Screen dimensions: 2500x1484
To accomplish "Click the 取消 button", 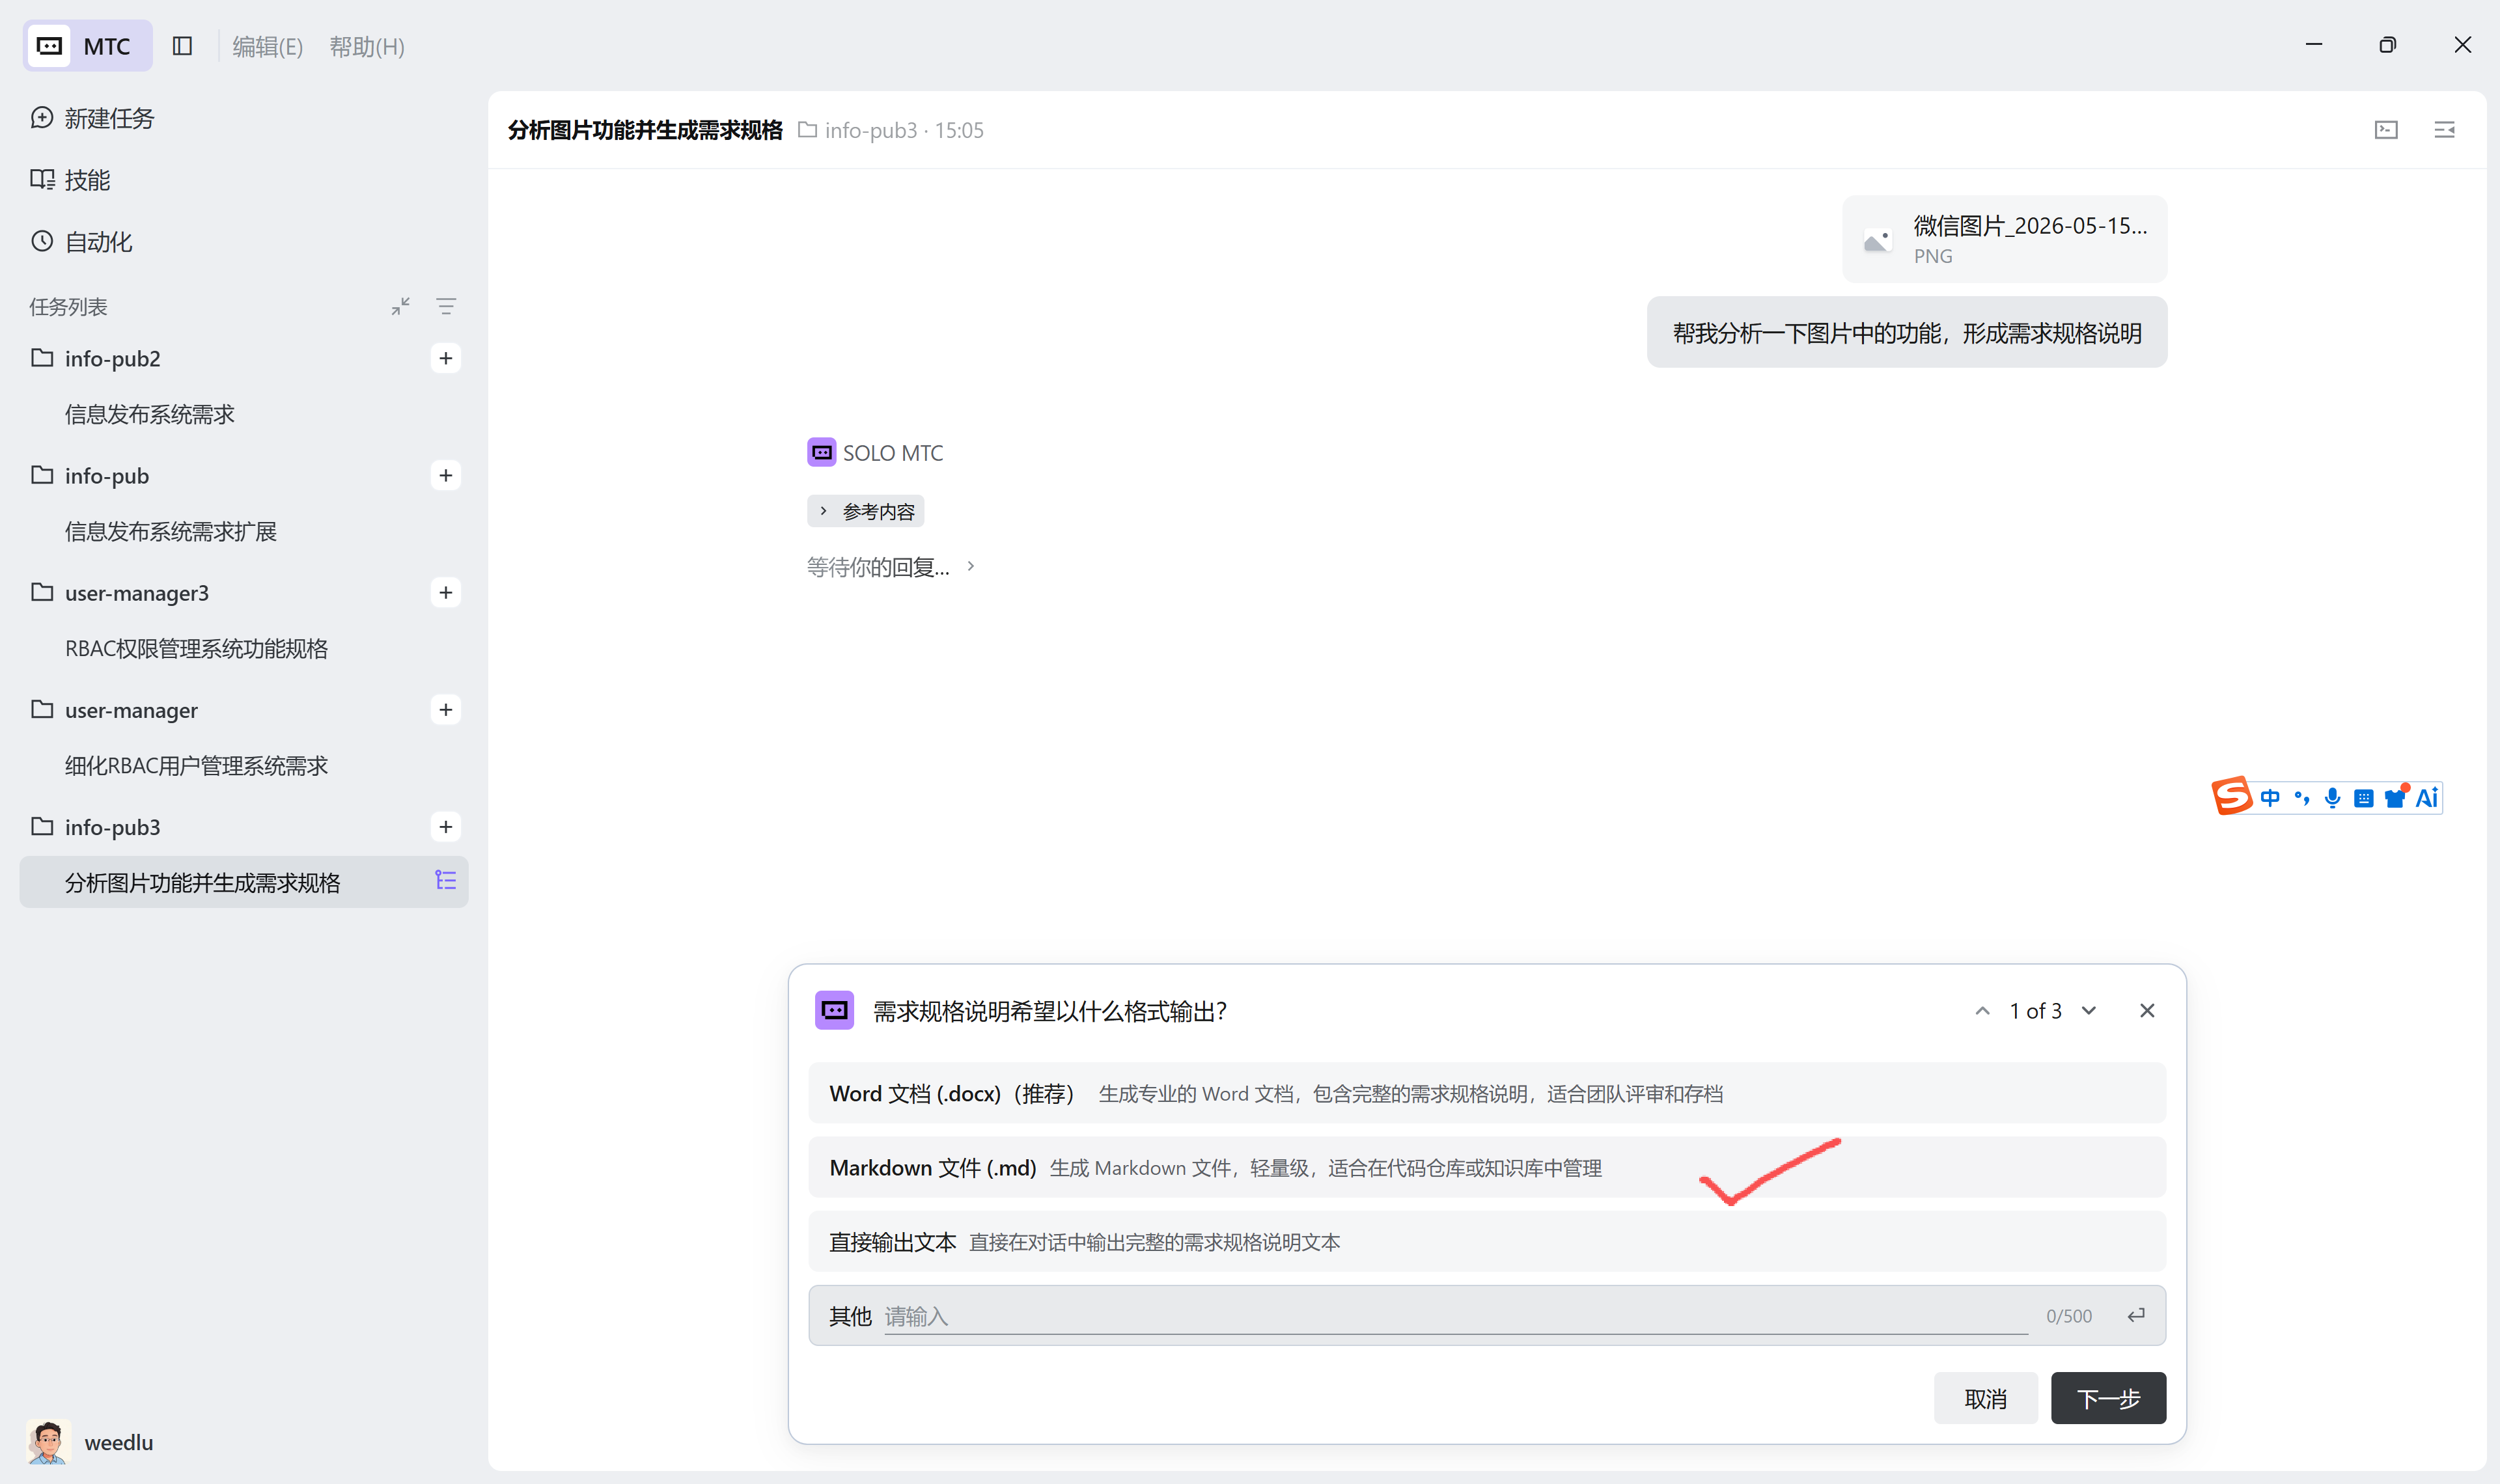I will pyautogui.click(x=1985, y=1398).
